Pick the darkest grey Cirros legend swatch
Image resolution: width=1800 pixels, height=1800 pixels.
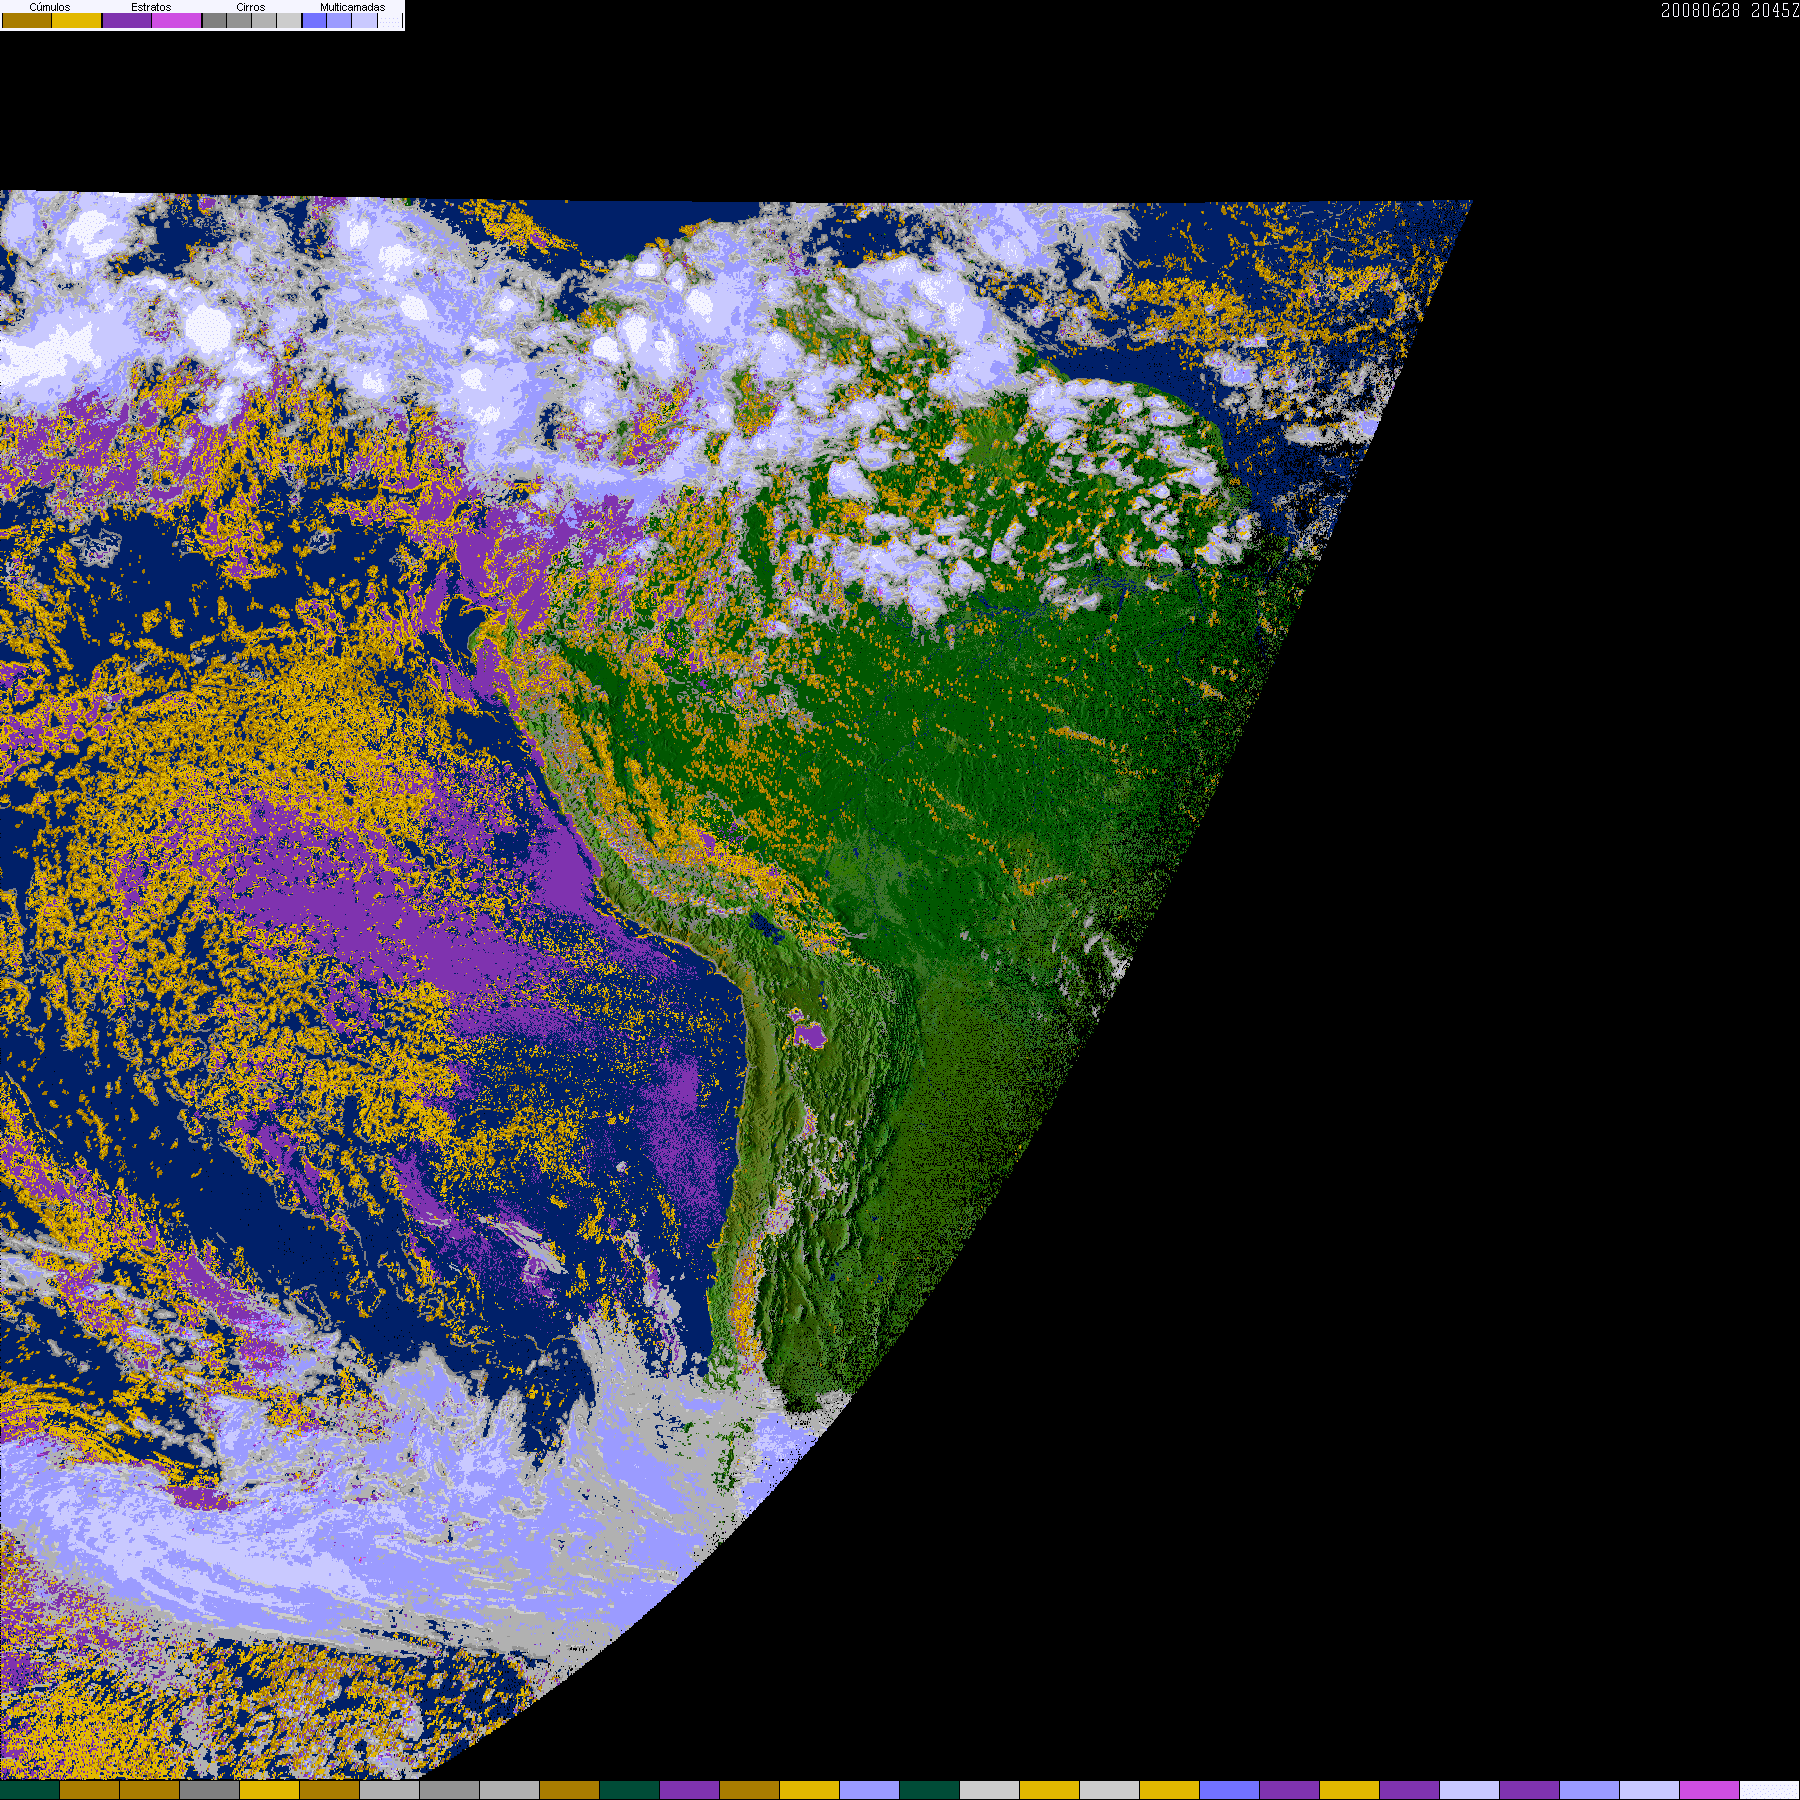[214, 20]
